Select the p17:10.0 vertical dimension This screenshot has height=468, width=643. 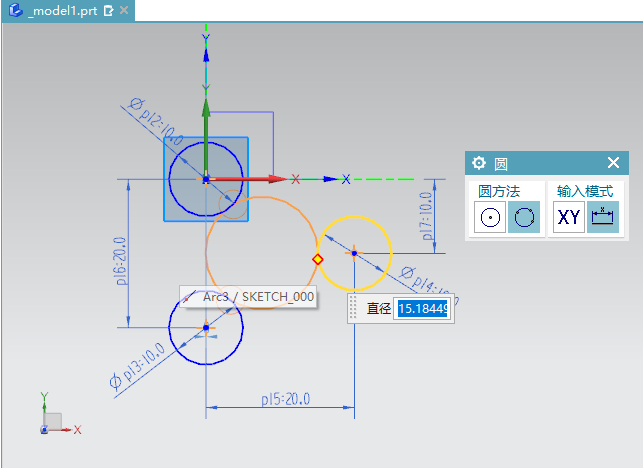(426, 216)
